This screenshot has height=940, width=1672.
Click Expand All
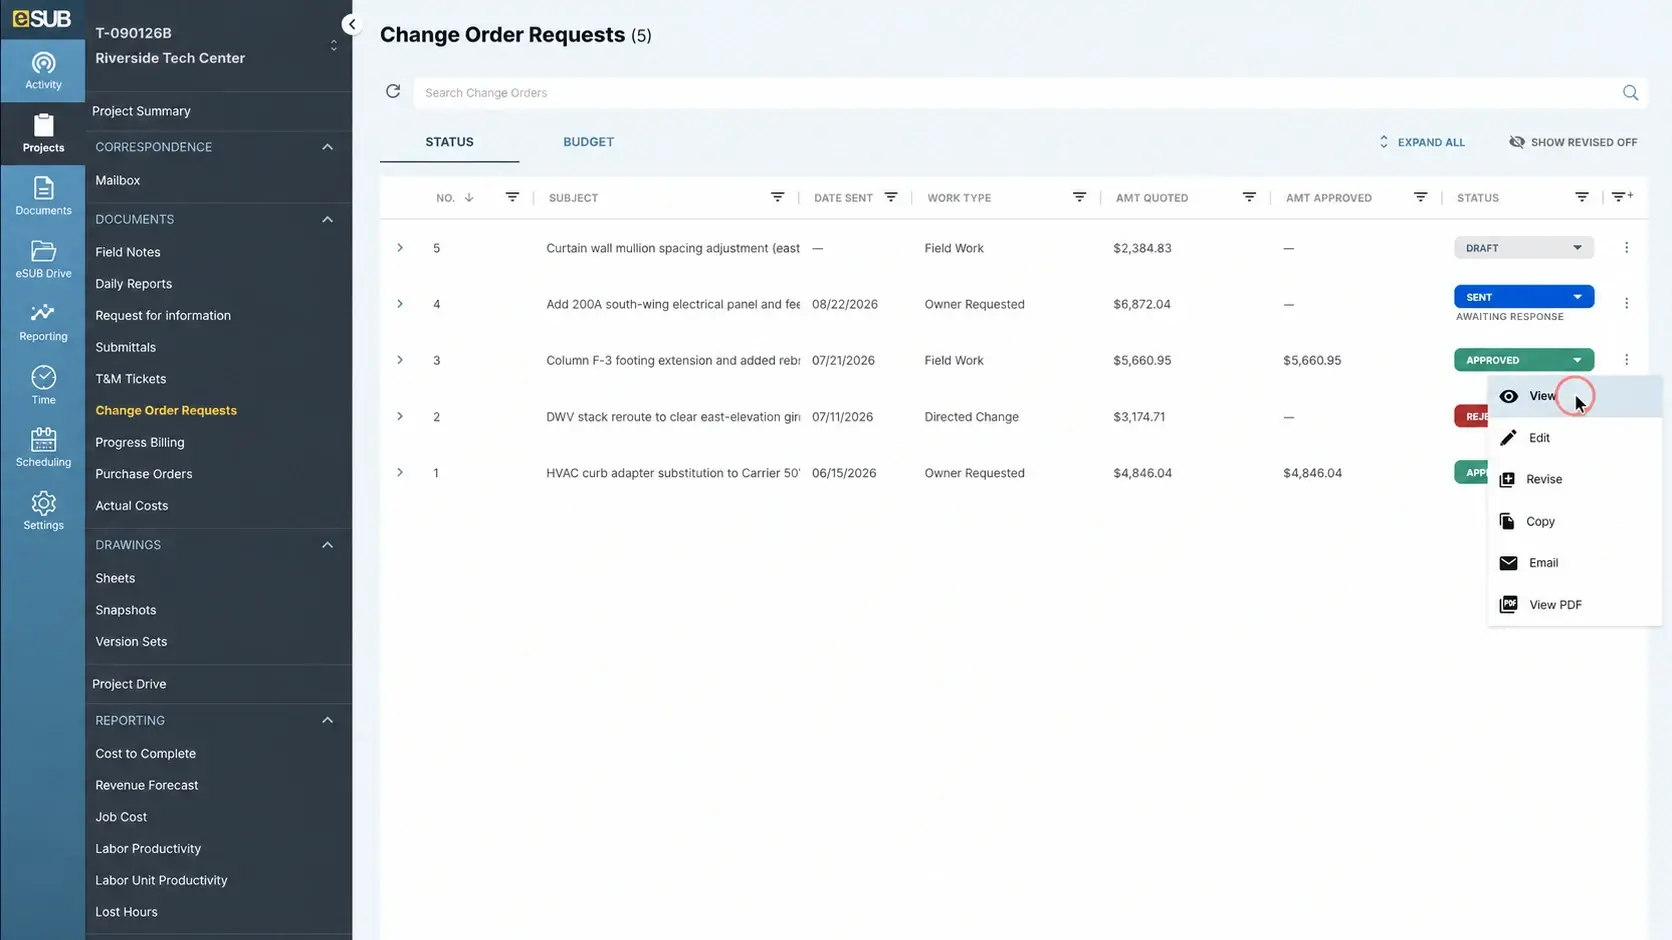(1421, 142)
